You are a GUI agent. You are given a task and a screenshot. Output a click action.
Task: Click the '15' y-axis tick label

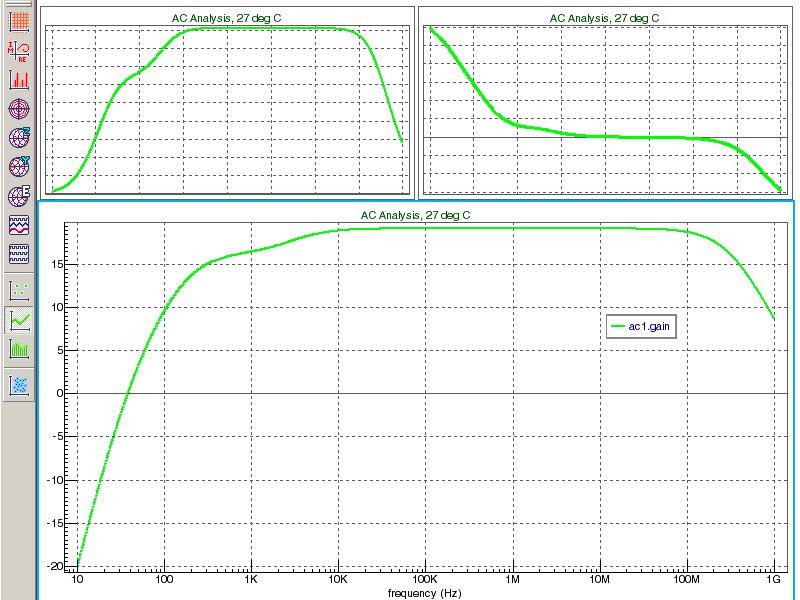click(x=57, y=264)
